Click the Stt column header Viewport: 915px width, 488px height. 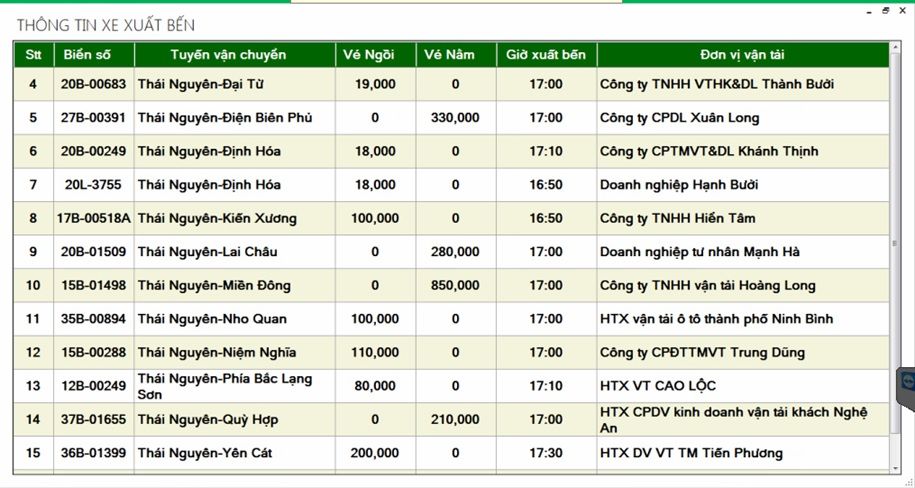pos(33,55)
